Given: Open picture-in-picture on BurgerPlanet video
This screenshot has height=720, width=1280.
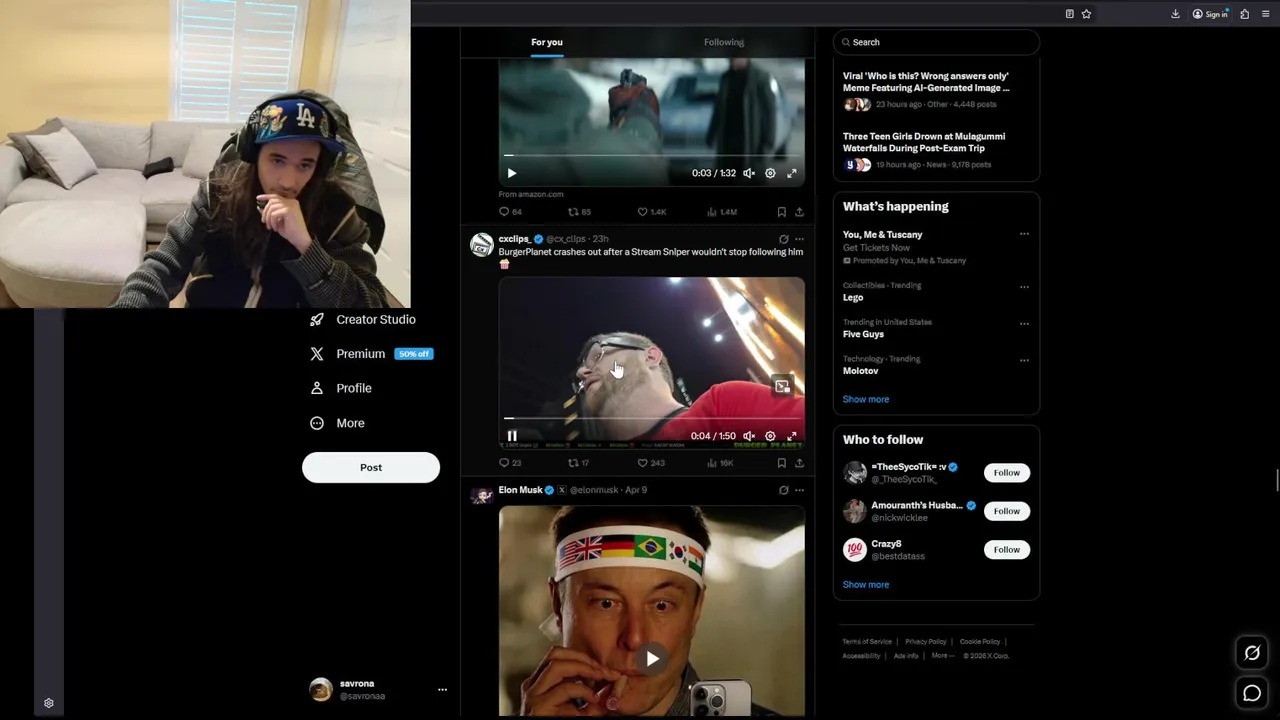Looking at the screenshot, I should pyautogui.click(x=782, y=386).
